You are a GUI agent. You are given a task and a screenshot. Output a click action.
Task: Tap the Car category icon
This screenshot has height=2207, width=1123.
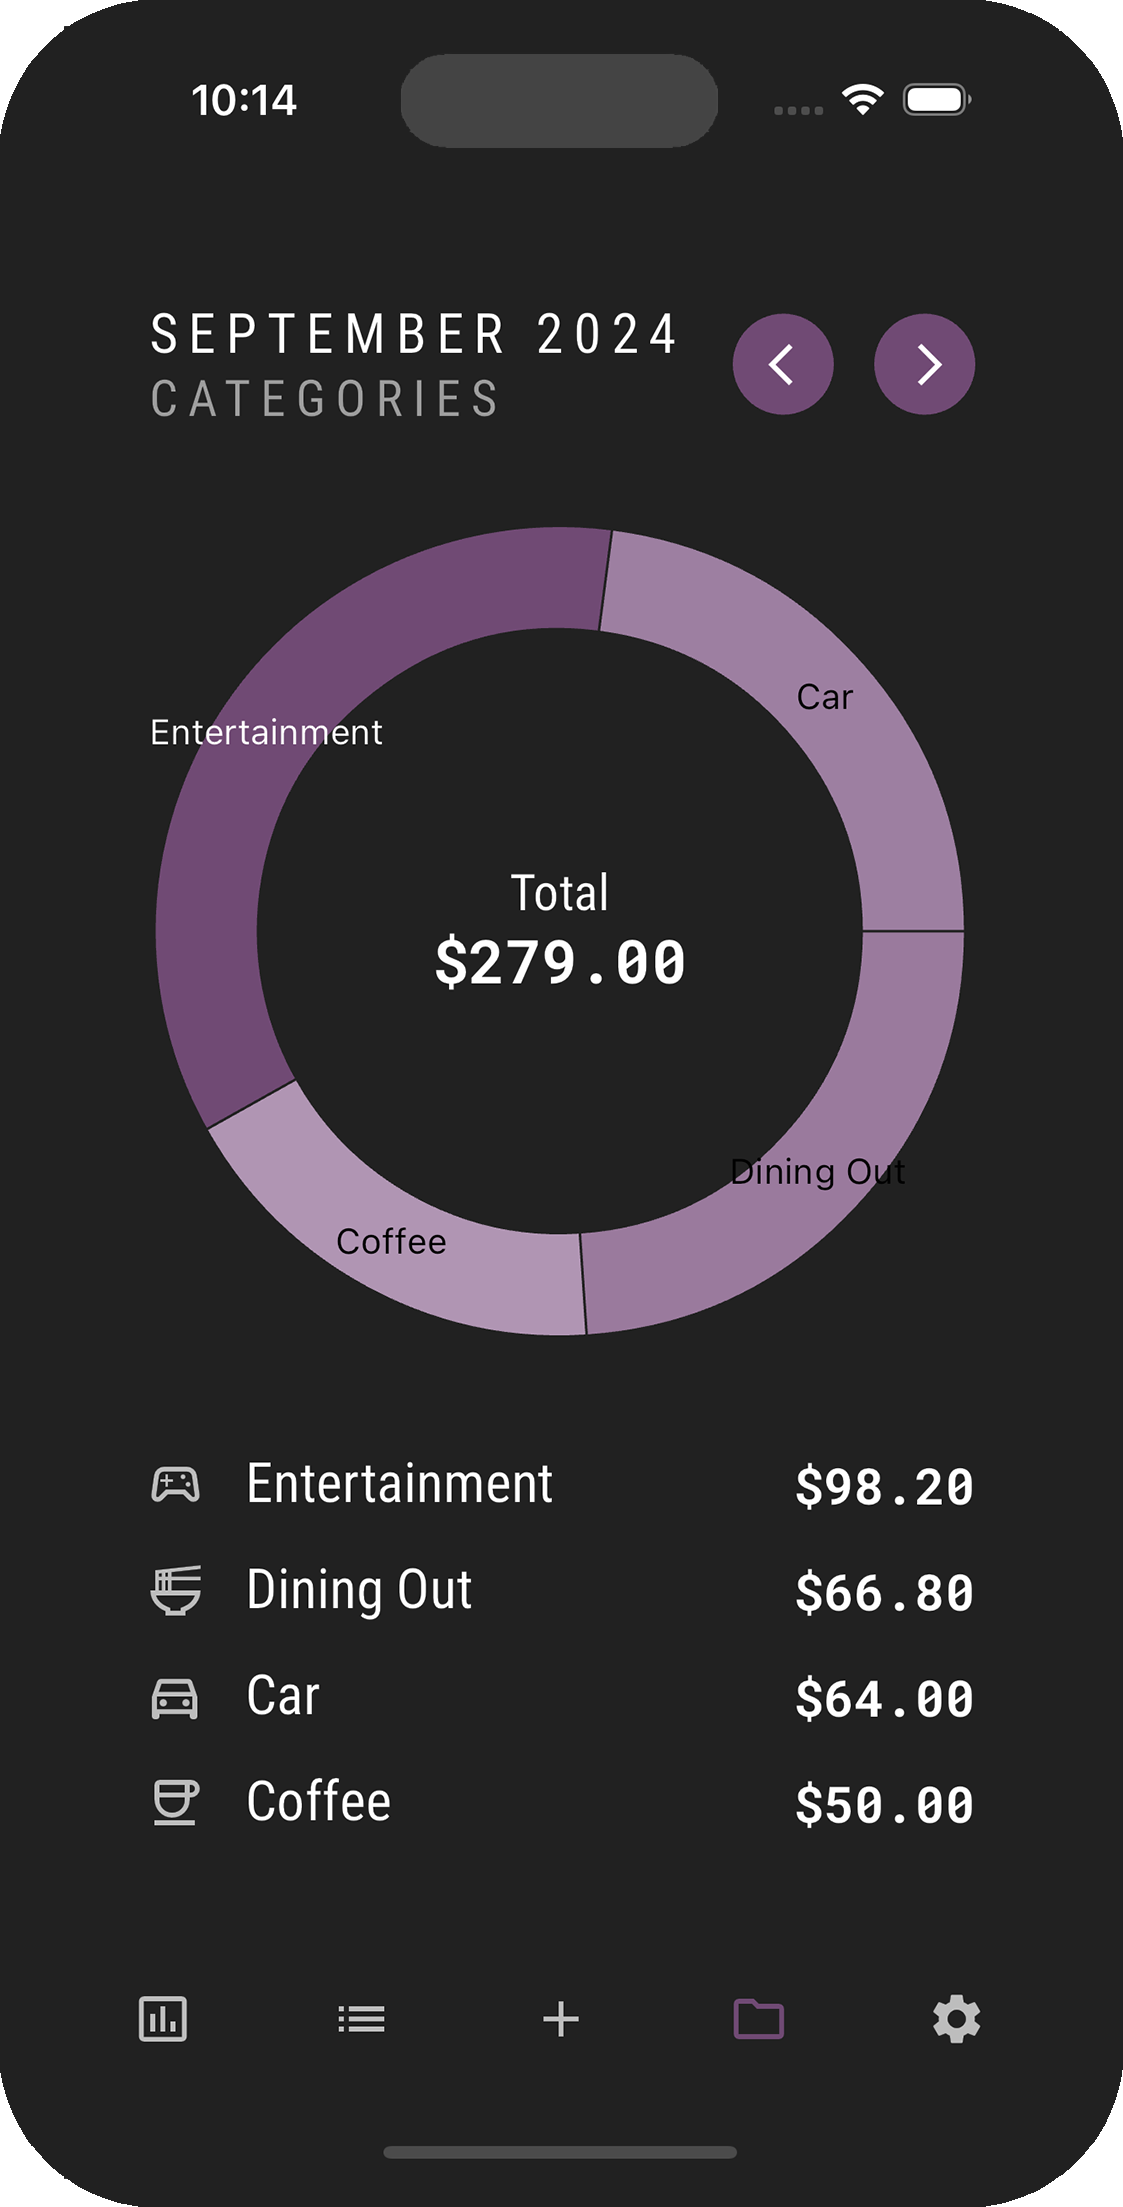[175, 1697]
